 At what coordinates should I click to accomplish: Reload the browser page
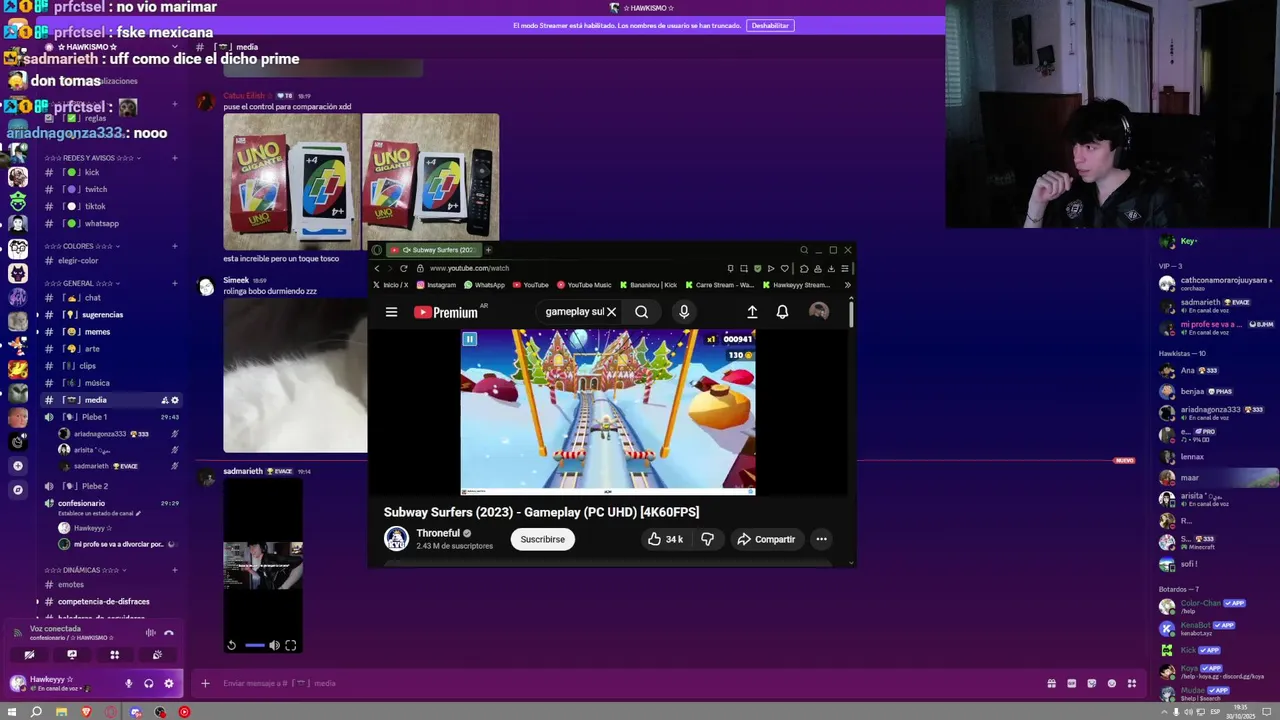pos(404,268)
